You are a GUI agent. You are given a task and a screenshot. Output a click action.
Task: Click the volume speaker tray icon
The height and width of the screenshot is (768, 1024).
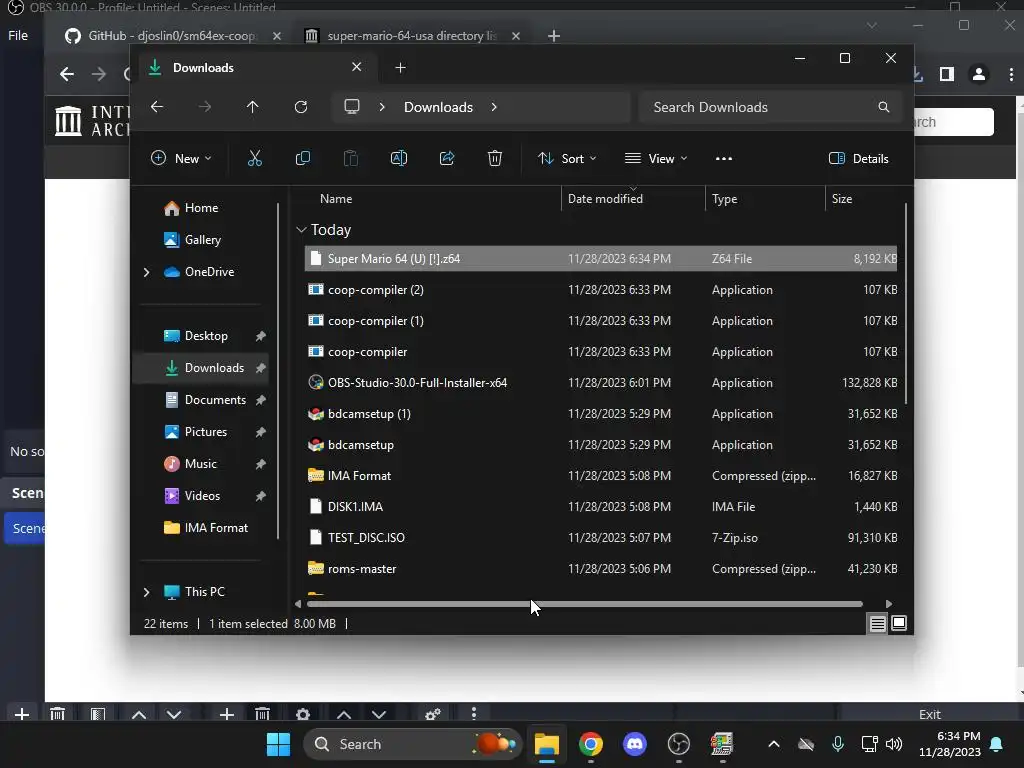pyautogui.click(x=894, y=744)
